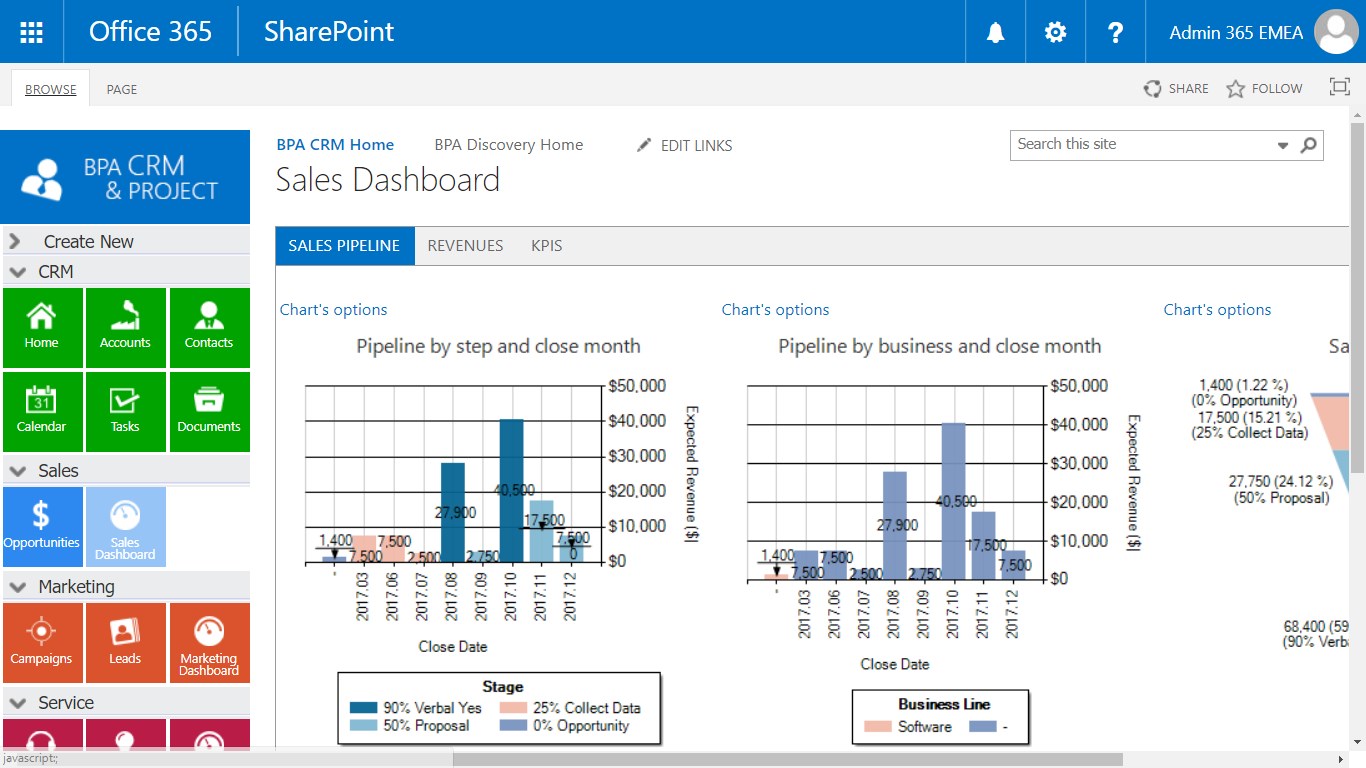
Task: Open Chart's options for the third chart
Action: [1217, 310]
